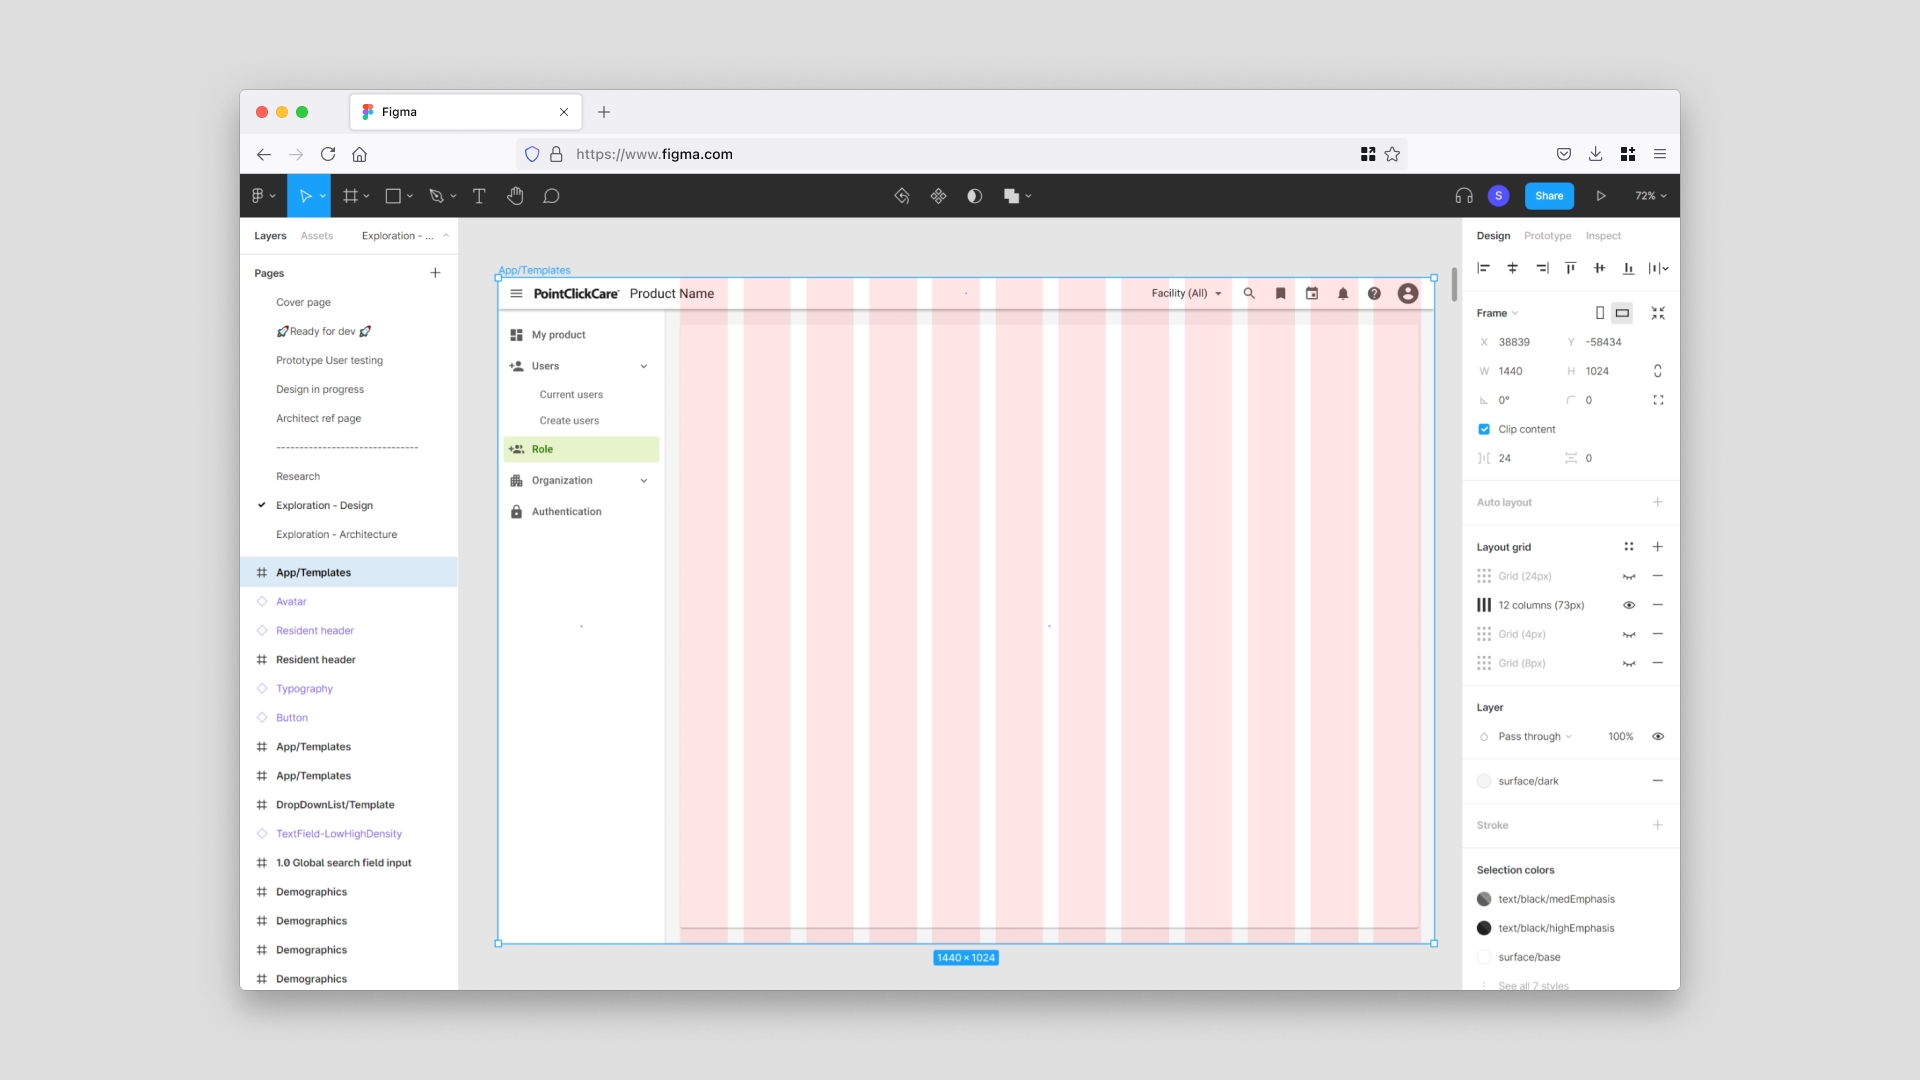Select the Comment tool
This screenshot has width=1920, height=1080.
point(551,196)
